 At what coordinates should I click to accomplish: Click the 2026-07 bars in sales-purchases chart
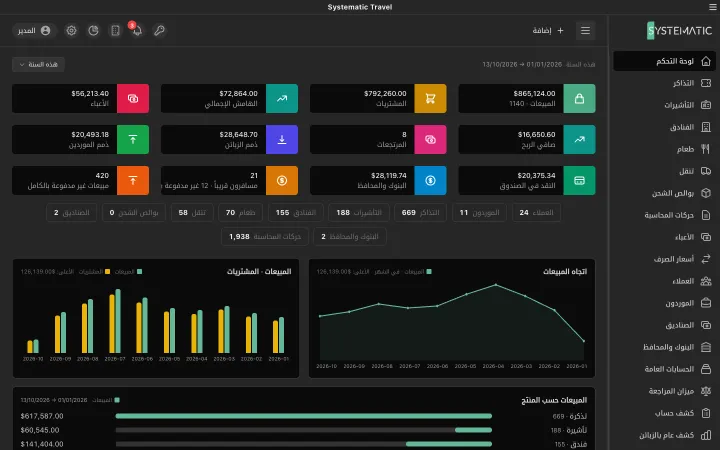coord(115,321)
